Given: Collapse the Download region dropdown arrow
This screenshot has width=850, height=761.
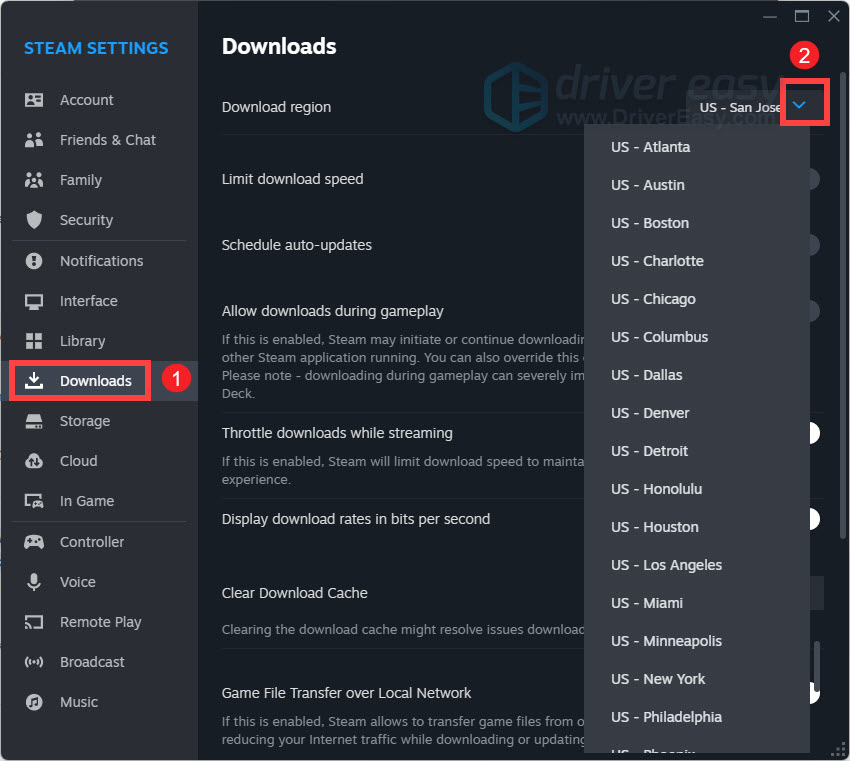Looking at the screenshot, I should coord(804,103).
